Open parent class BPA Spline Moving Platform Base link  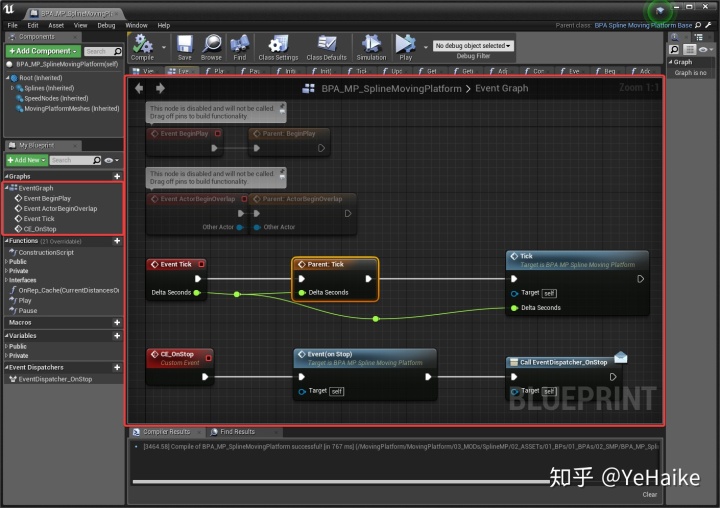point(643,25)
